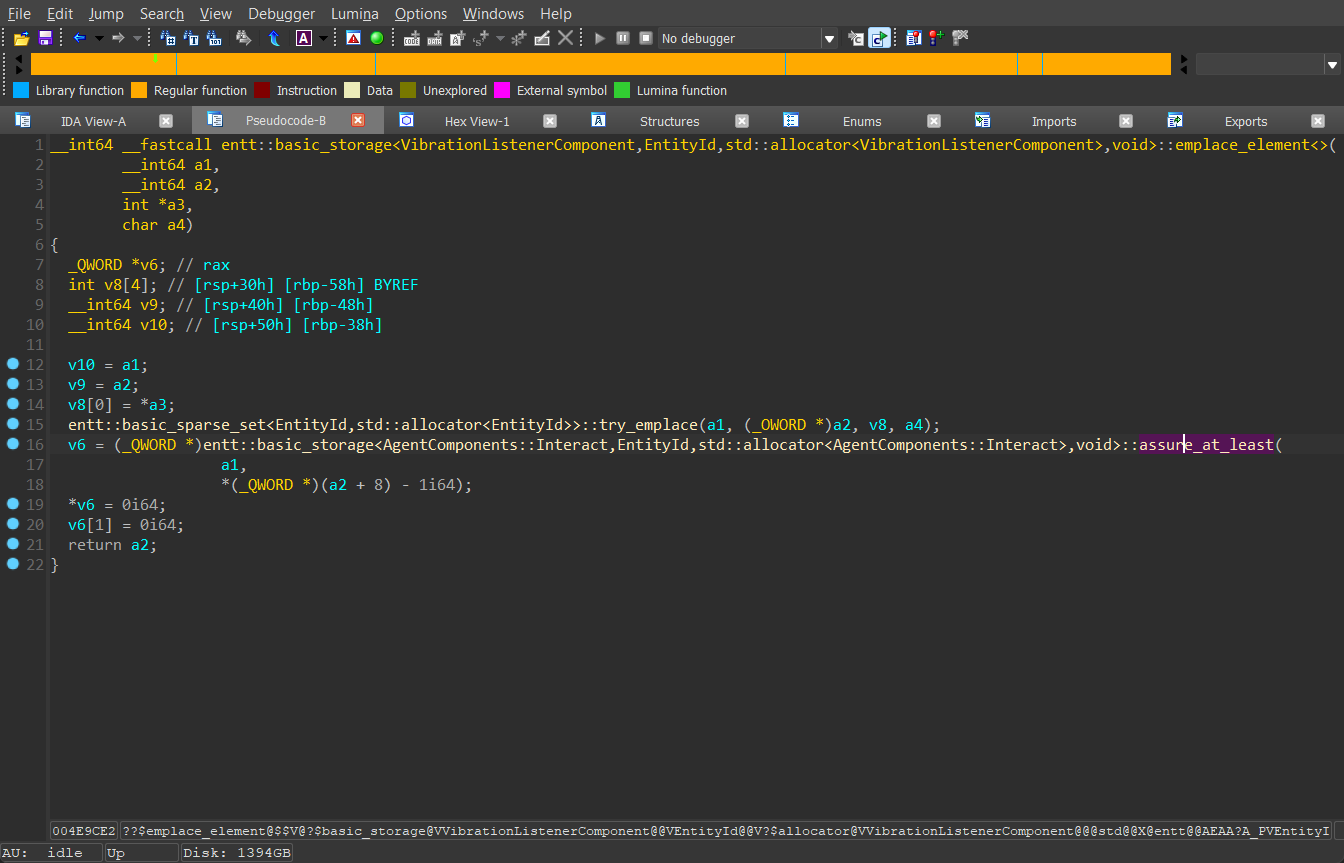Image resolution: width=1344 pixels, height=863 pixels.
Task: Click the orange navigation band overview
Action: point(600,64)
